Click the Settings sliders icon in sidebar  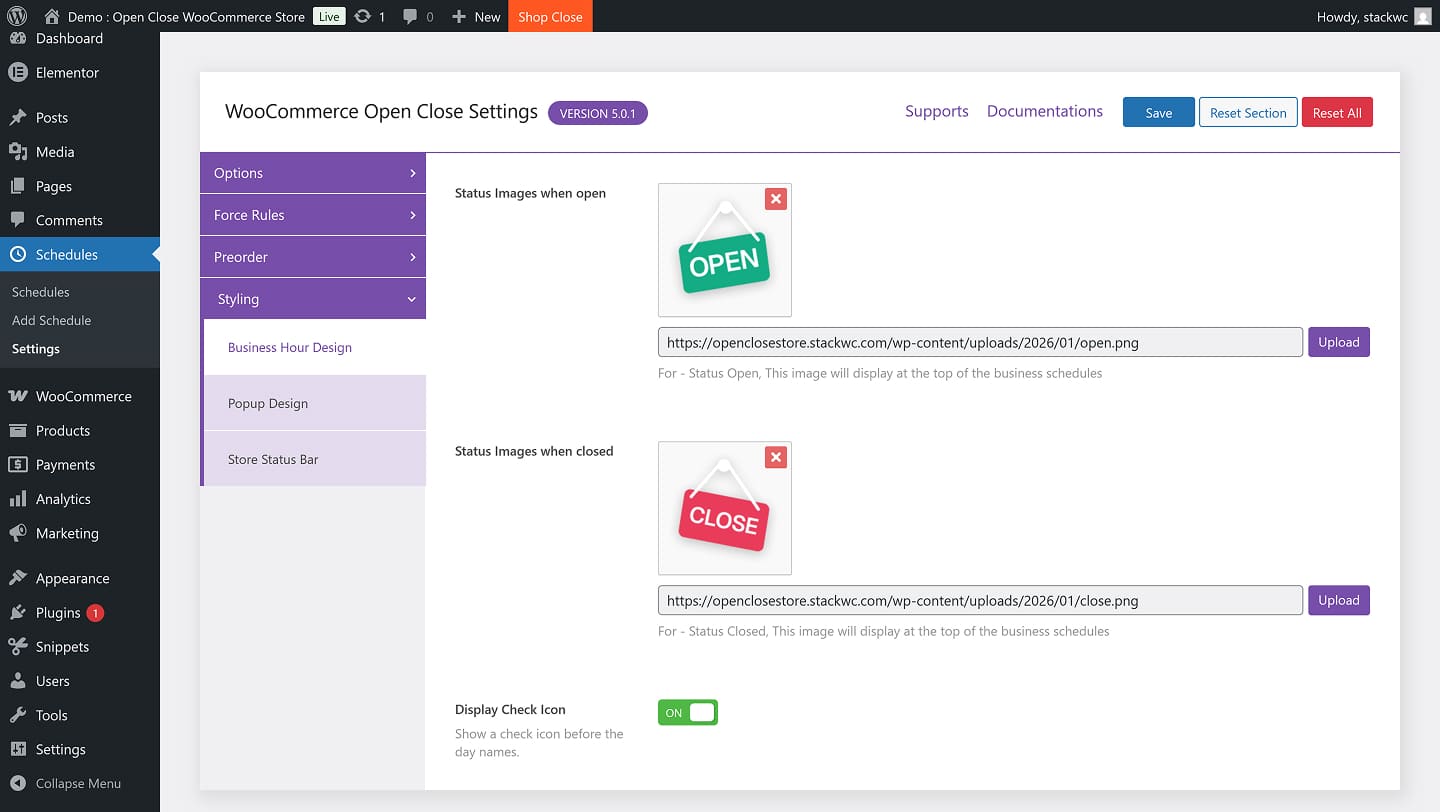pyautogui.click(x=17, y=749)
